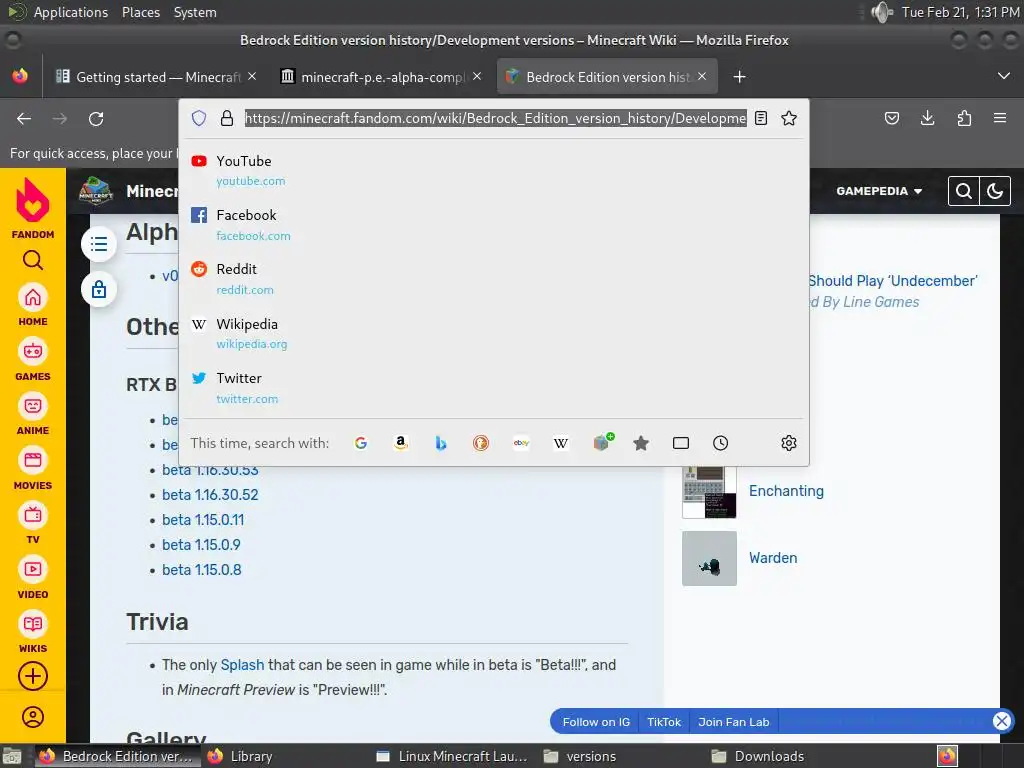1024x768 pixels.
Task: Open Fandom ANIME section
Action: (x=33, y=414)
